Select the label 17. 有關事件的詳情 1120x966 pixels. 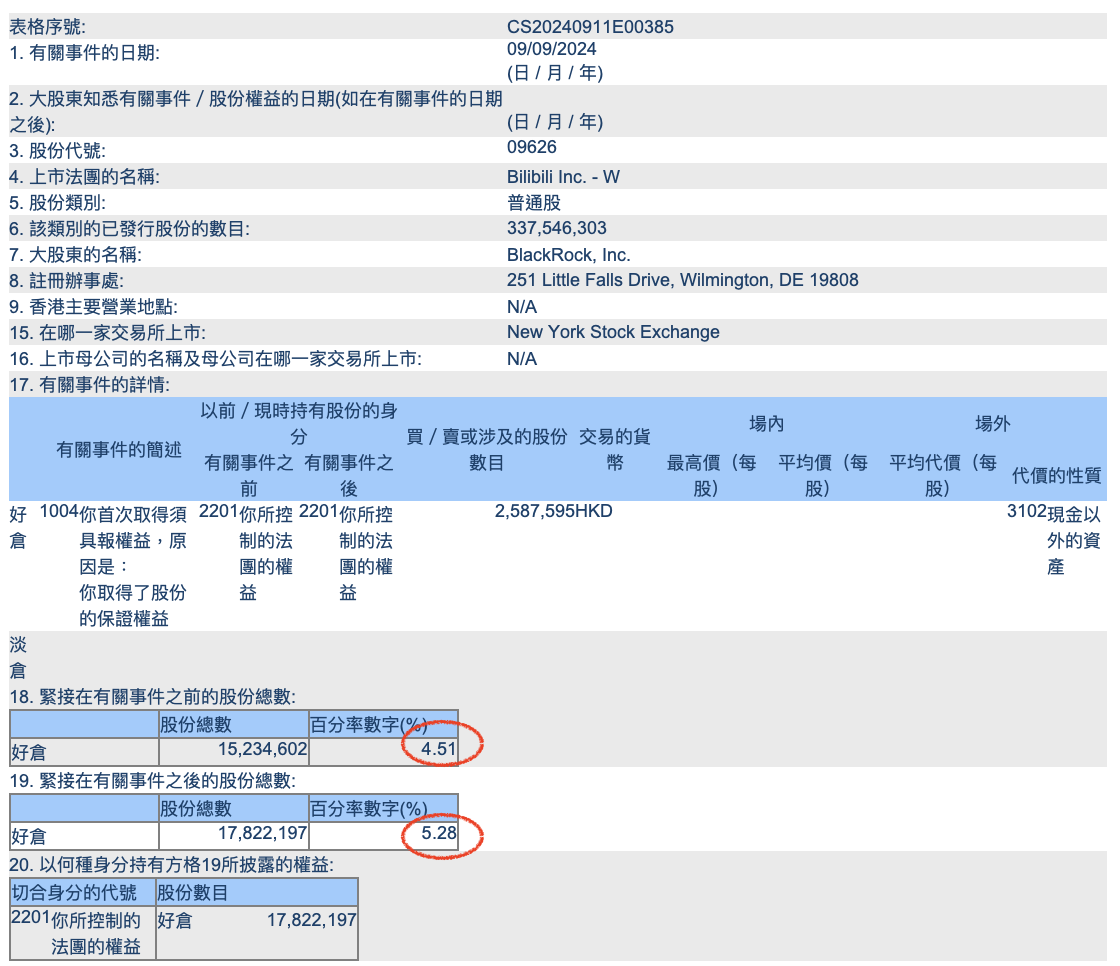click(89, 384)
